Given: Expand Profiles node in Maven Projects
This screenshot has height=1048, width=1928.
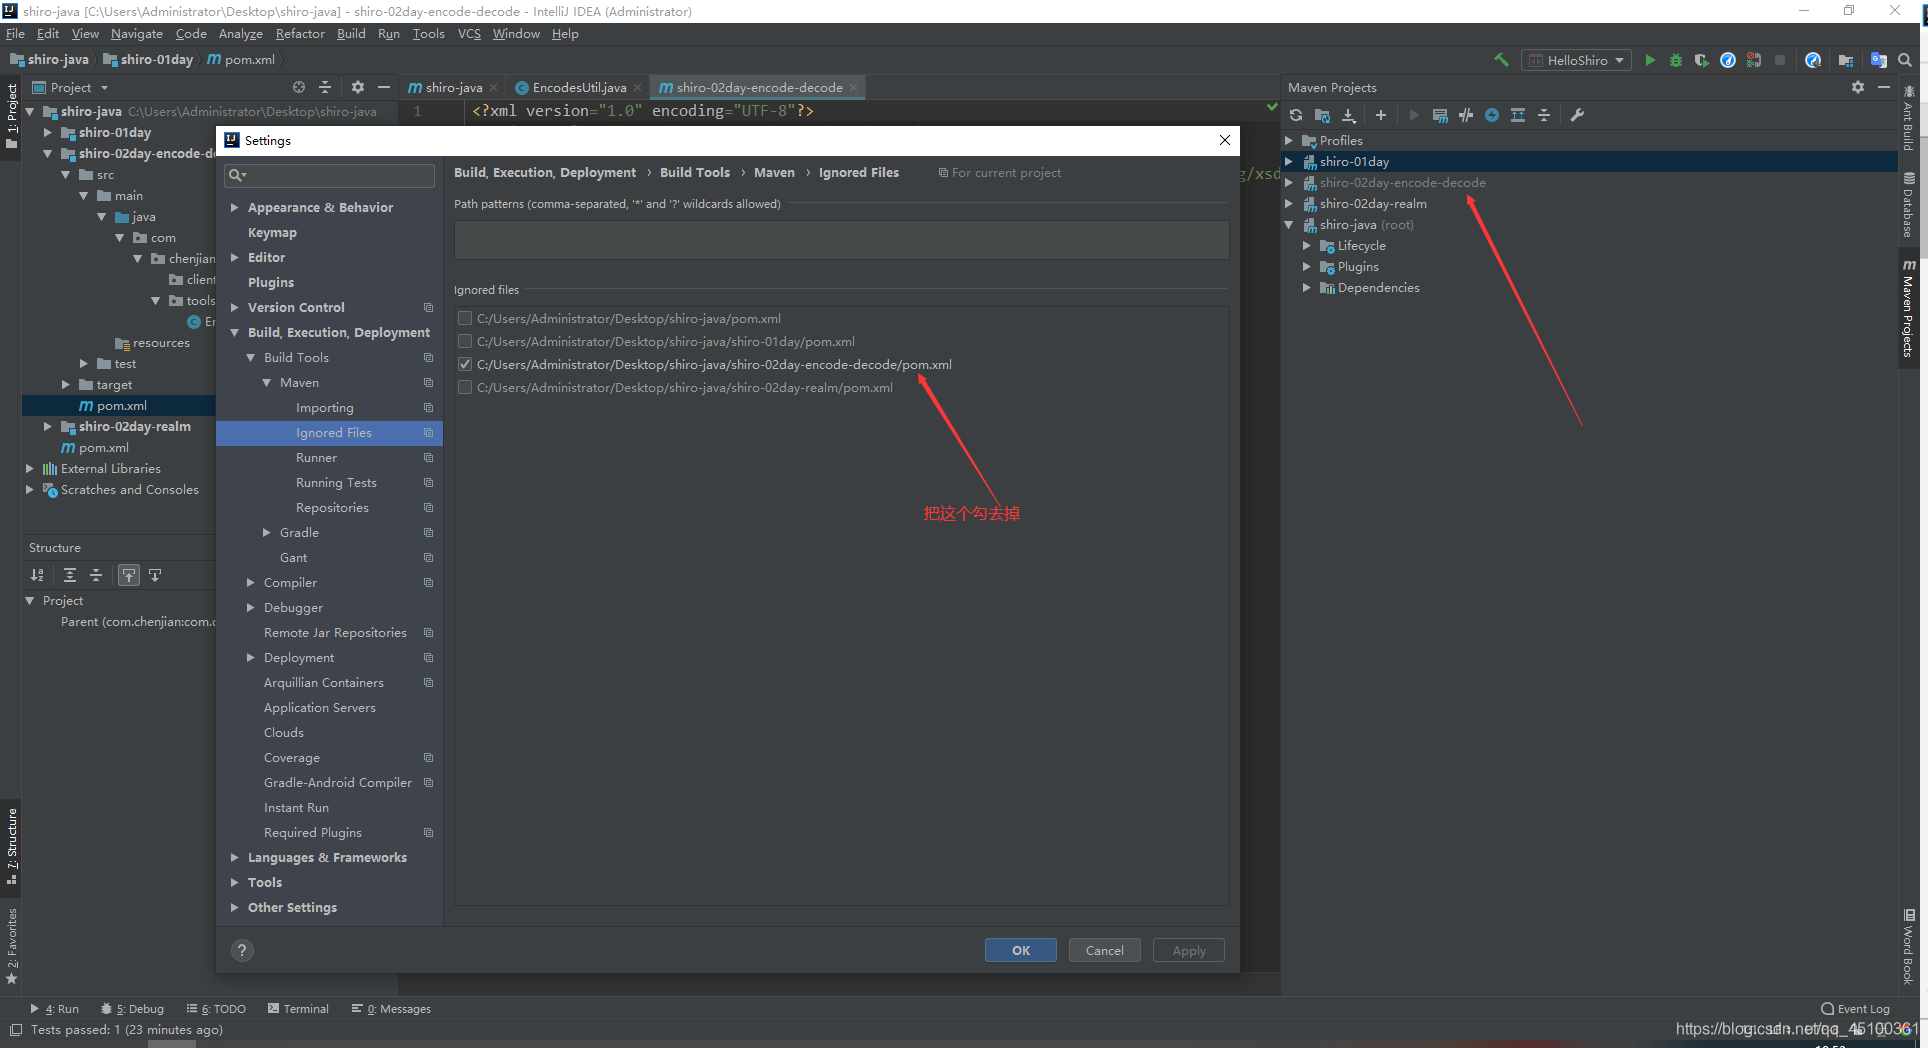Looking at the screenshot, I should [x=1289, y=140].
